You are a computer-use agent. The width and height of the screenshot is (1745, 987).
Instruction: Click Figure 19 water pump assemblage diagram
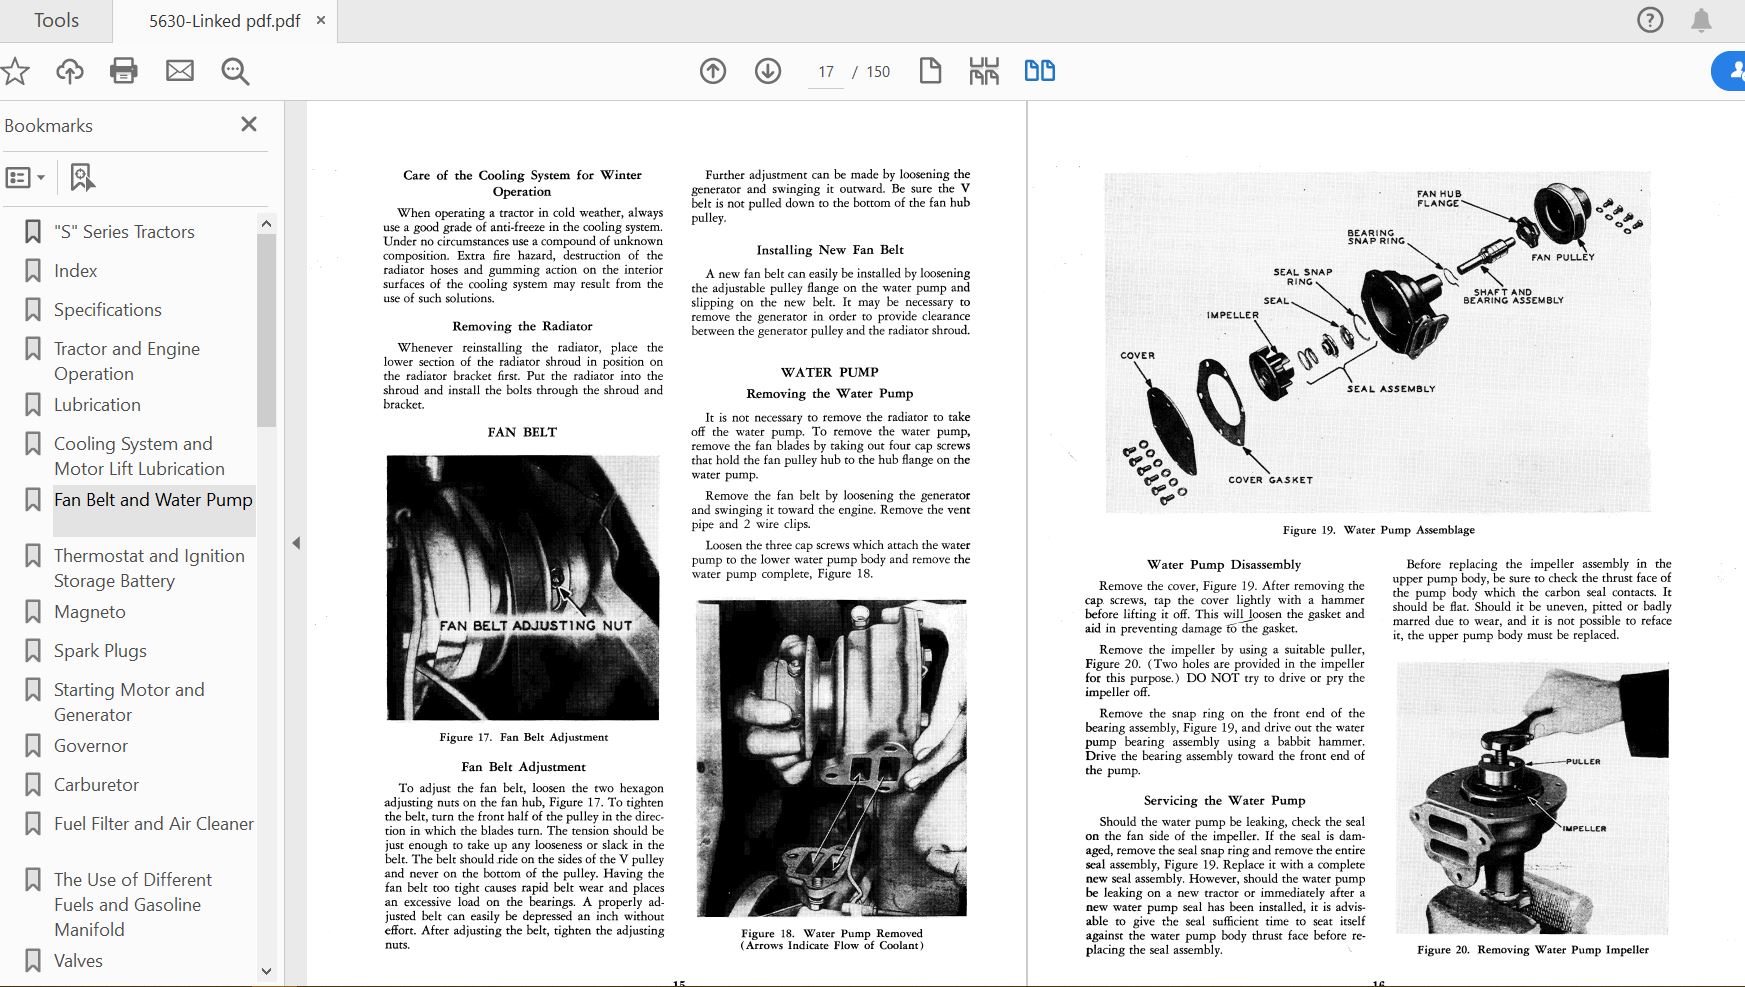click(1378, 342)
